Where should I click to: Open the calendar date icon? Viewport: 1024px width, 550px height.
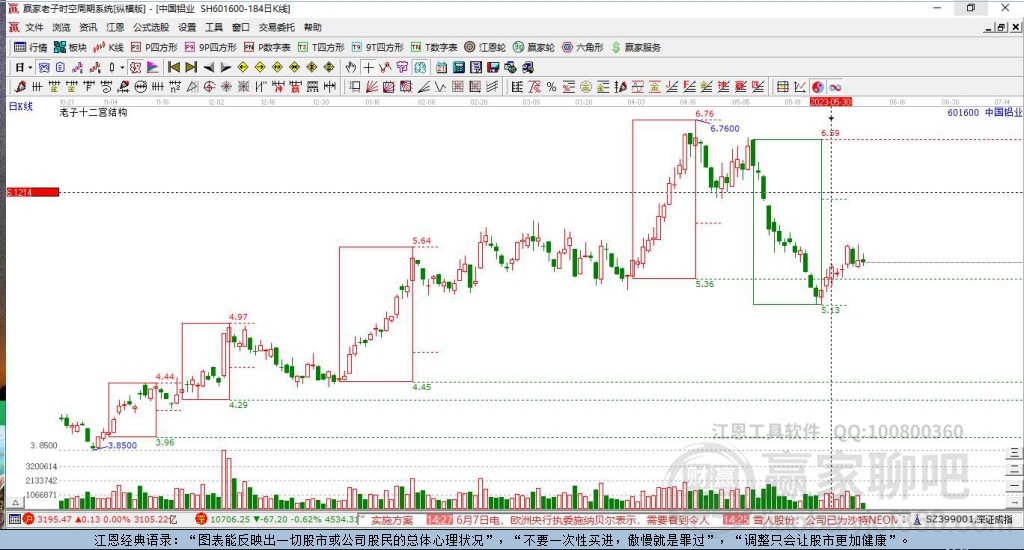click(441, 67)
